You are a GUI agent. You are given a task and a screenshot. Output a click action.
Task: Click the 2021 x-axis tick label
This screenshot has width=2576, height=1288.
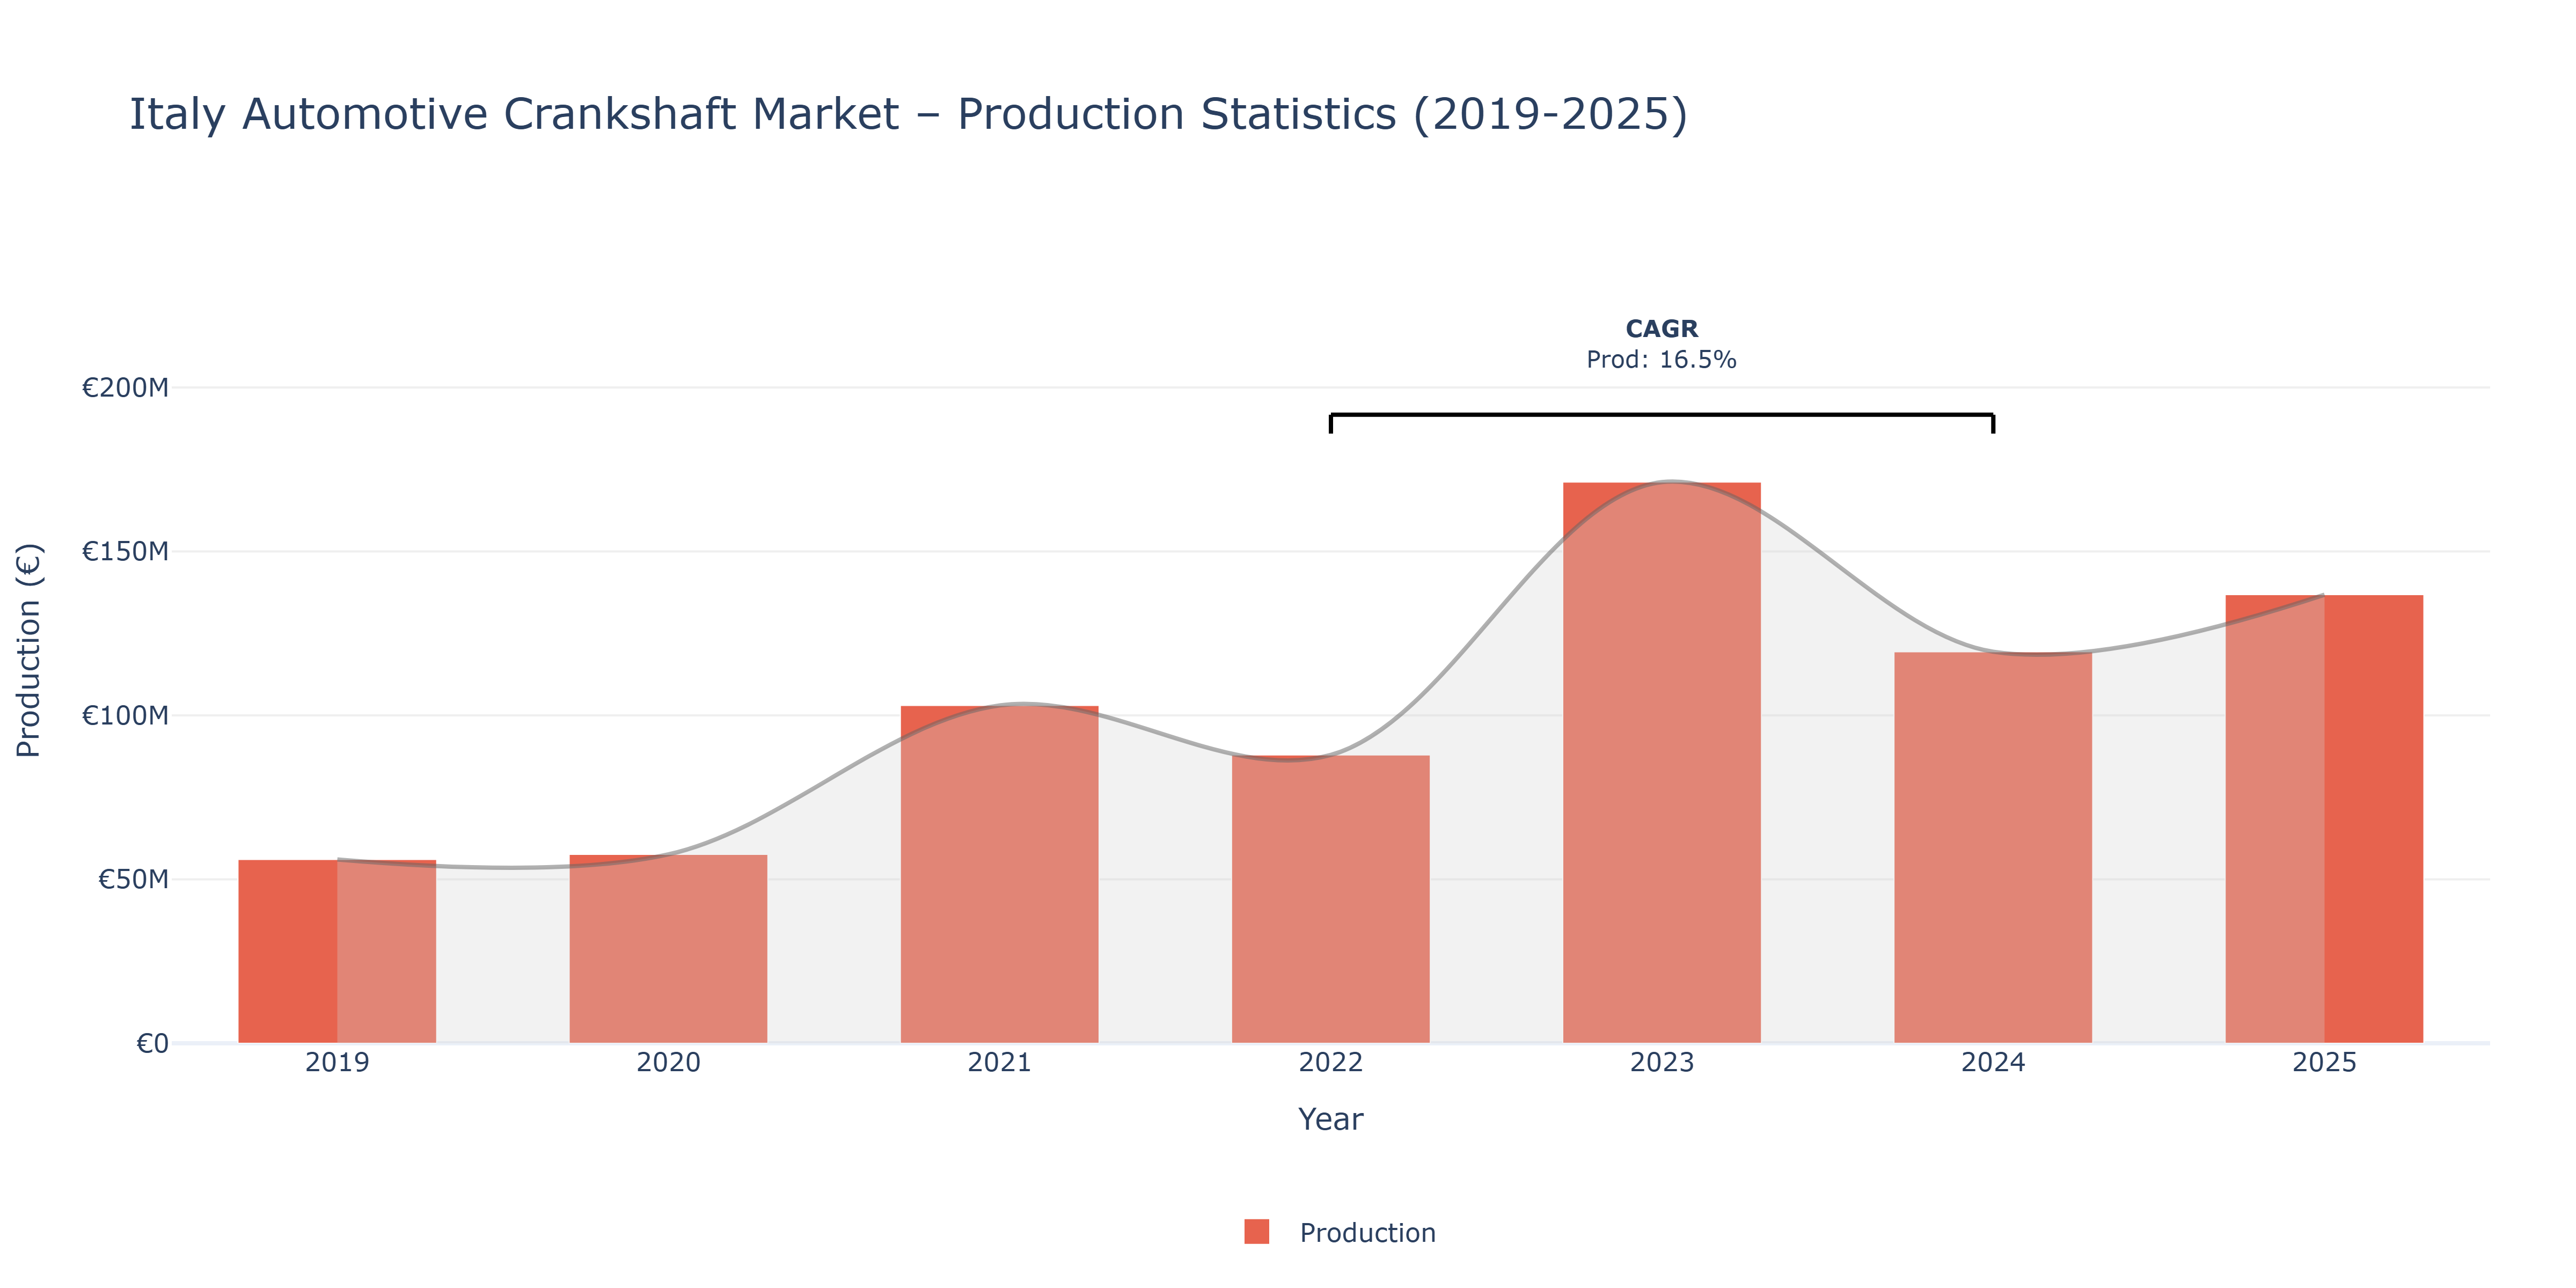pyautogui.click(x=999, y=1062)
